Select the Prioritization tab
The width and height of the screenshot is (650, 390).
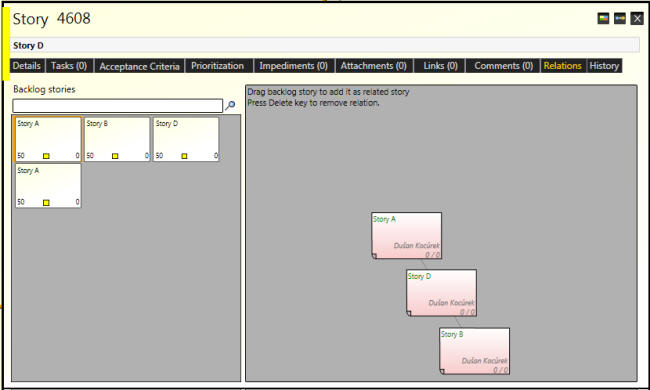point(218,66)
